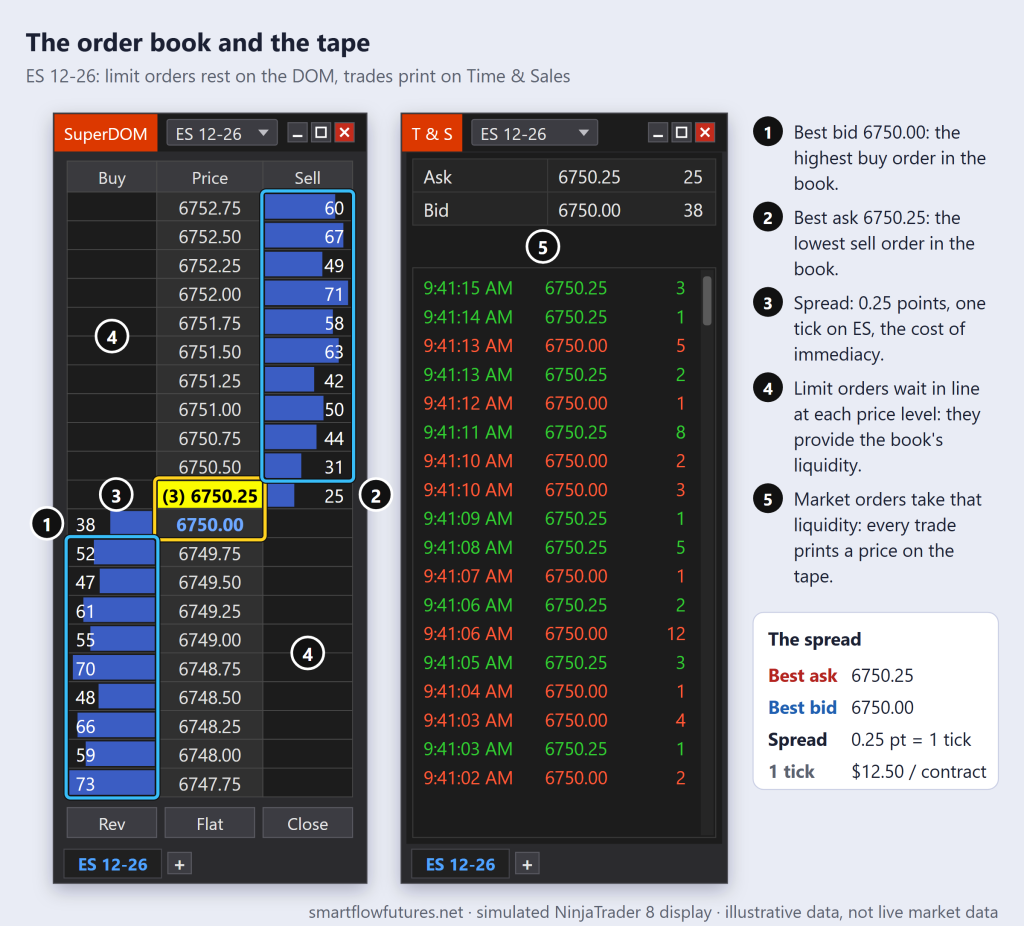Click sell cell with size 50 at 6751.00

pyautogui.click(x=308, y=409)
